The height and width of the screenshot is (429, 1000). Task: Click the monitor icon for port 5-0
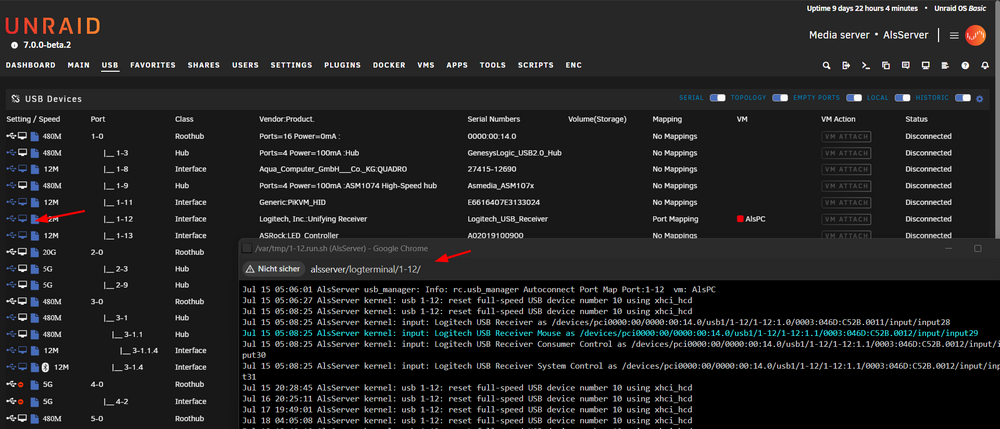pyautogui.click(x=22, y=418)
